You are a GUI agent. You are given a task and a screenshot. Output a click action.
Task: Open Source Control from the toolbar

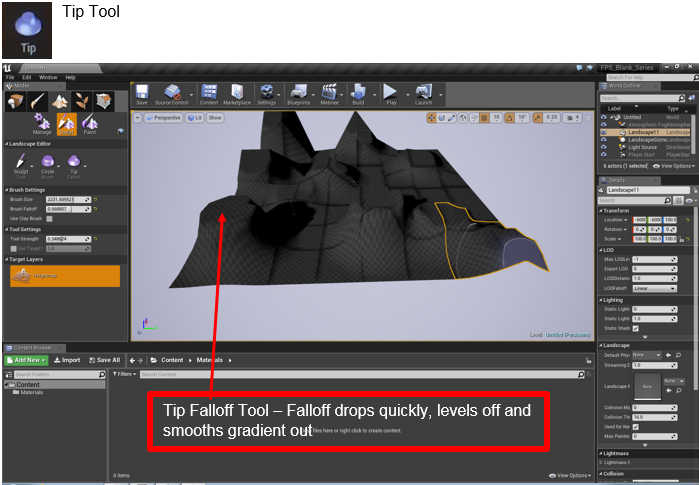(172, 95)
